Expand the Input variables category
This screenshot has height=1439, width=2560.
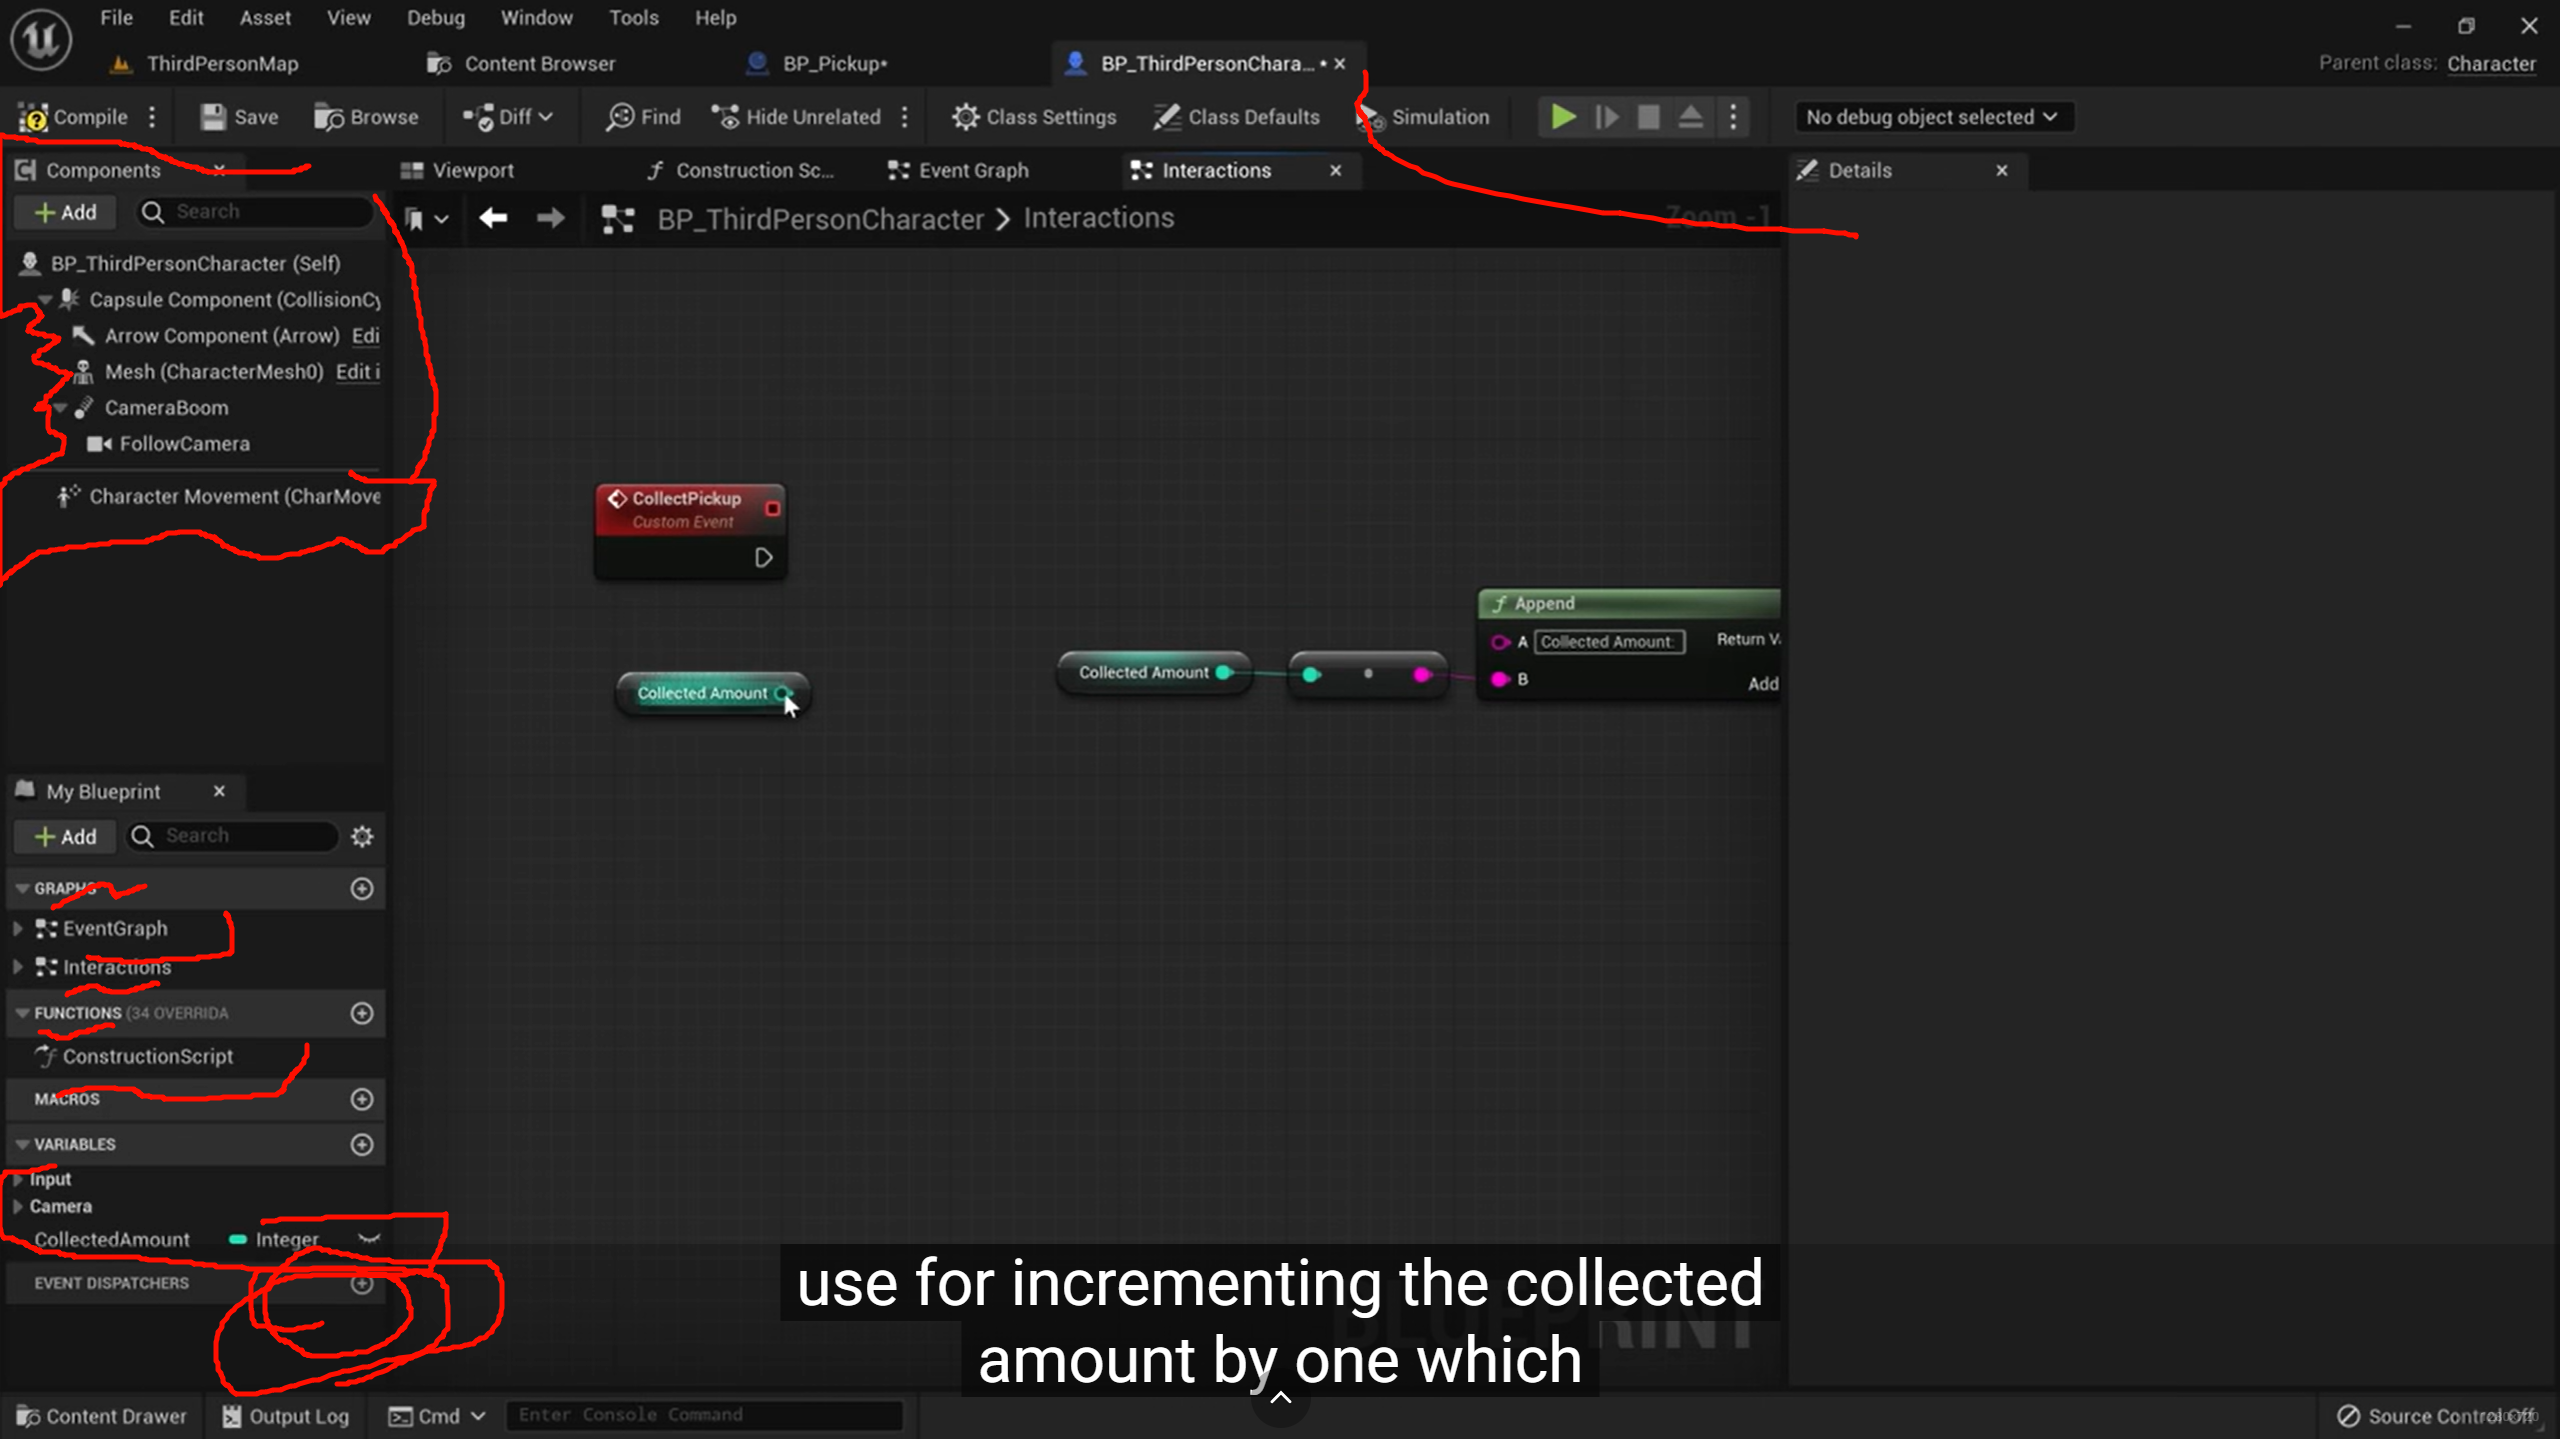coord(18,1179)
